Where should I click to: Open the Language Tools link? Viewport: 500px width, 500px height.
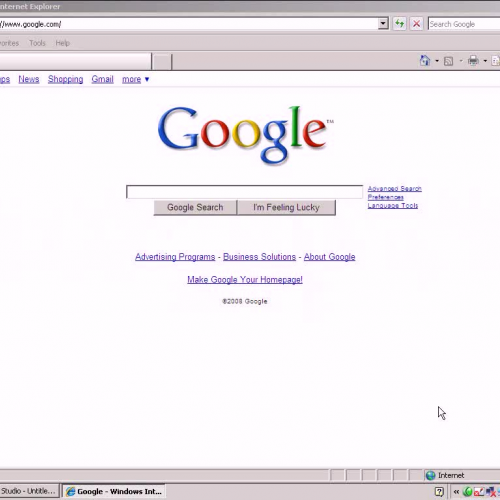[393, 206]
